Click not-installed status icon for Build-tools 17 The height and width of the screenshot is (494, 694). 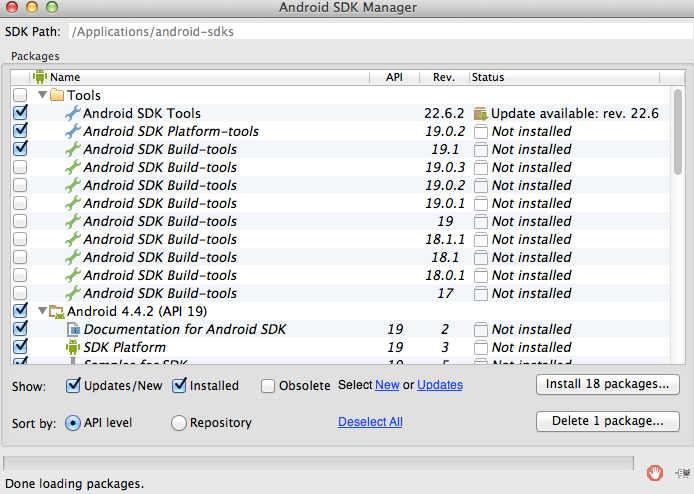481,293
